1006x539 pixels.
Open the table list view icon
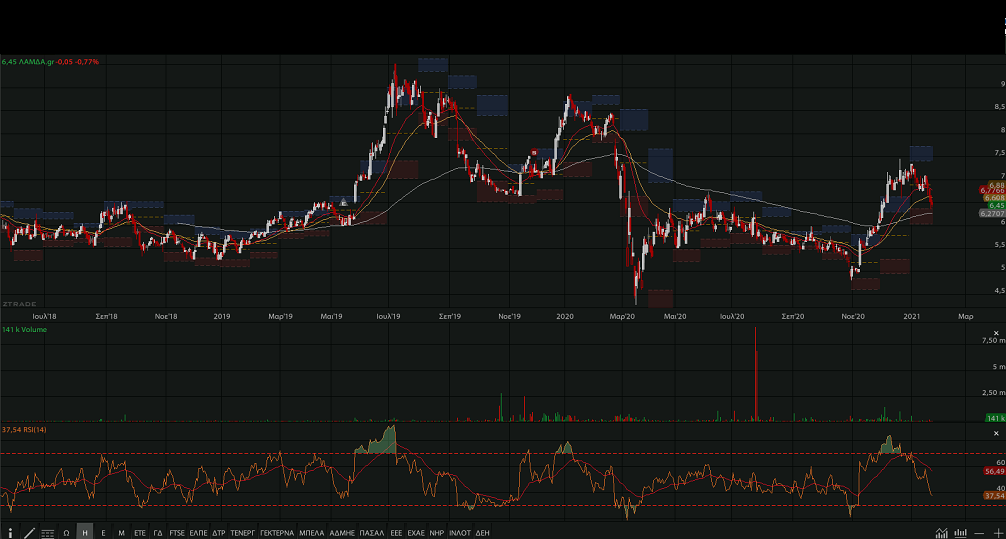tap(47, 533)
